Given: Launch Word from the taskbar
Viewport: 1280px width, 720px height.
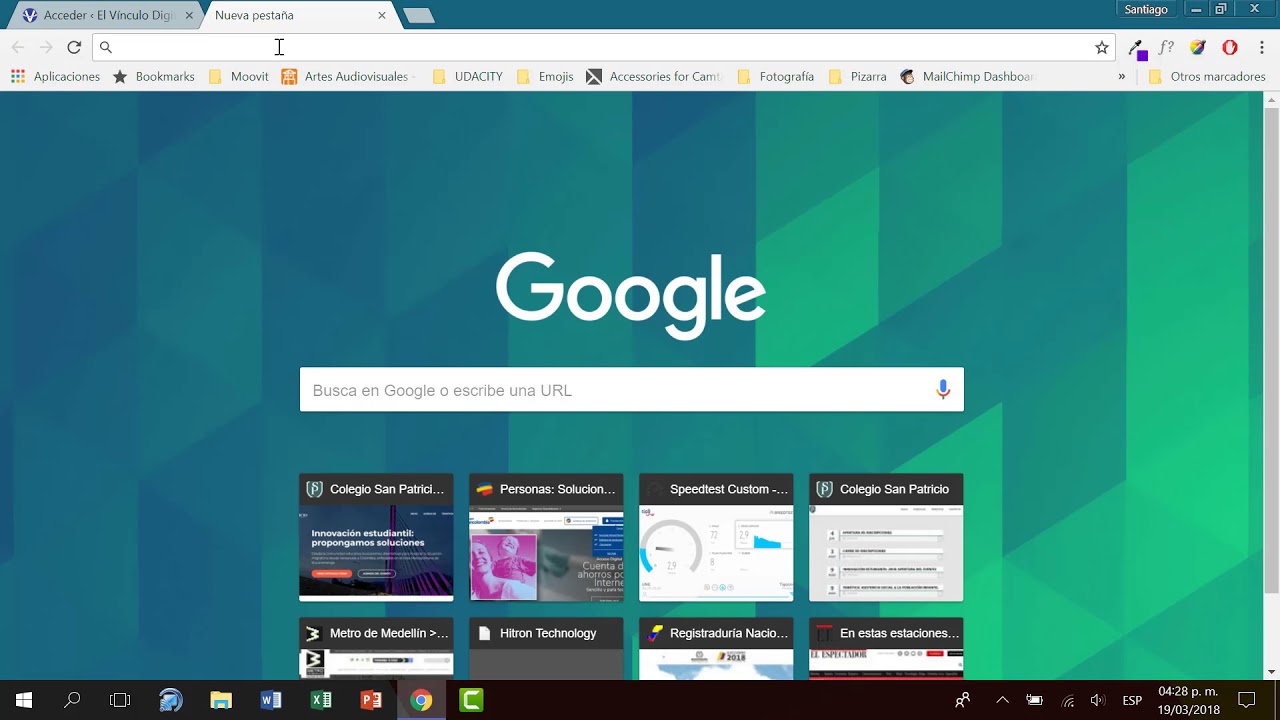Looking at the screenshot, I should 271,700.
